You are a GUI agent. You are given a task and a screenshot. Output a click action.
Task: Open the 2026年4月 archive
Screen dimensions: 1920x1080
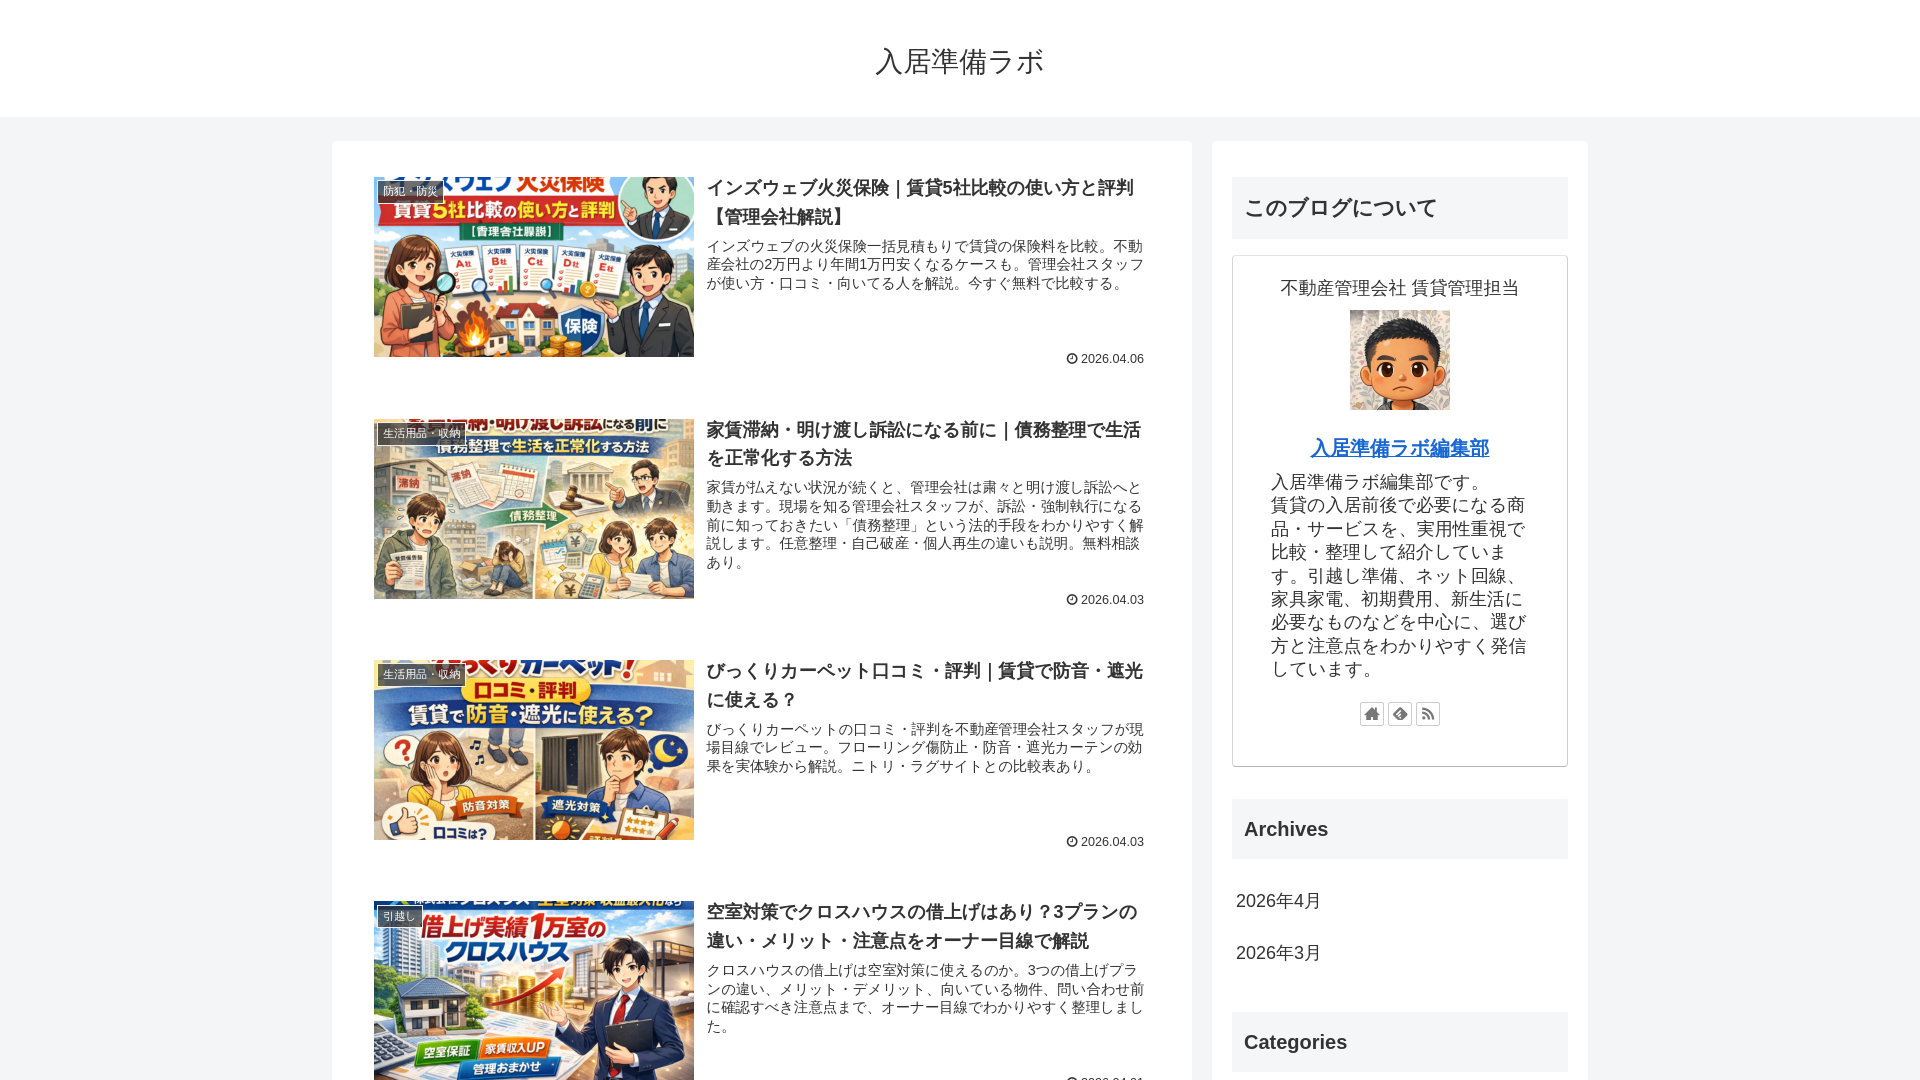point(1279,901)
